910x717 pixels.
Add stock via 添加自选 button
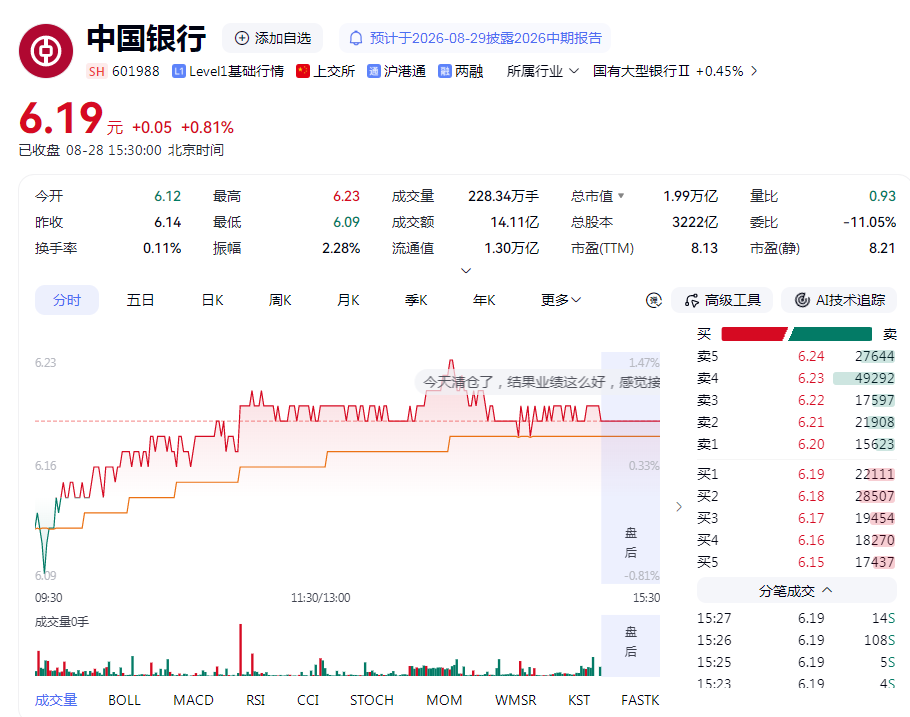coord(273,38)
